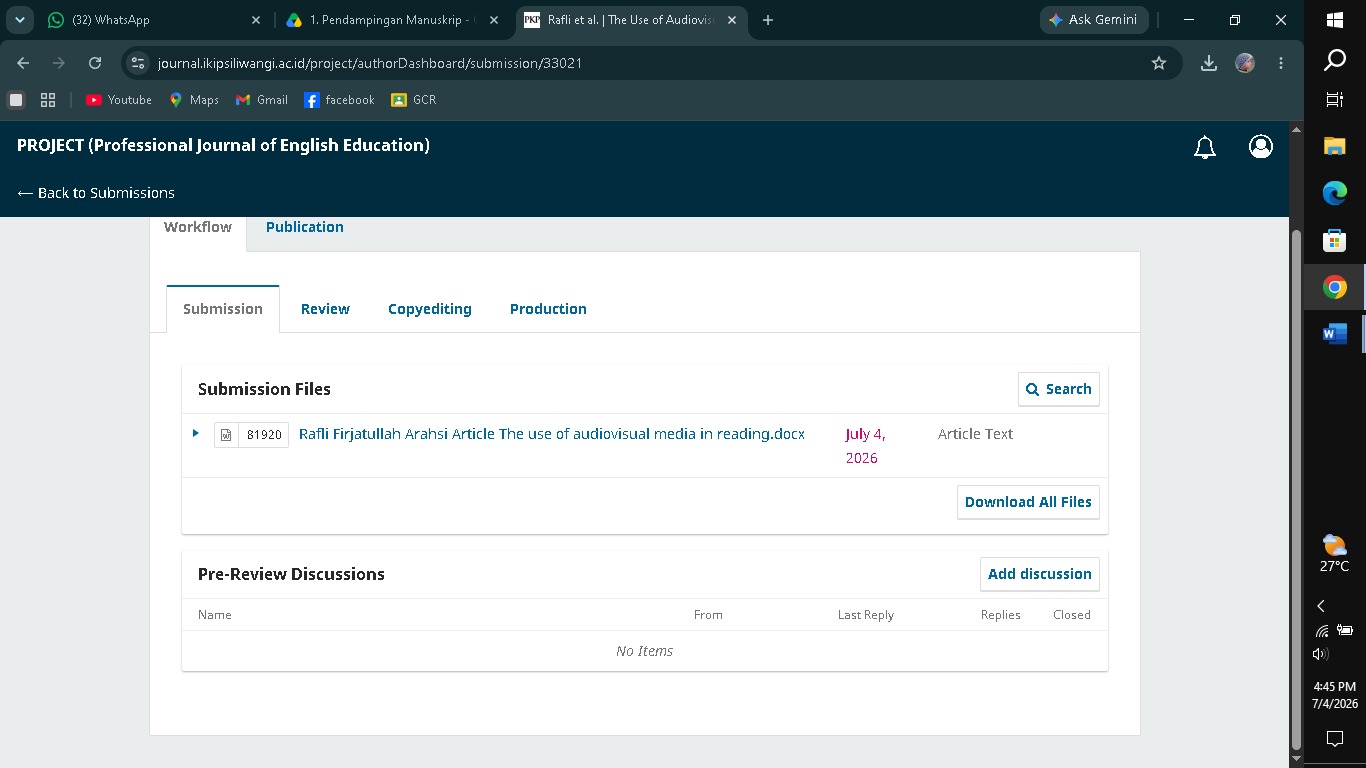Open Task View in taskbar

pos(1335,100)
